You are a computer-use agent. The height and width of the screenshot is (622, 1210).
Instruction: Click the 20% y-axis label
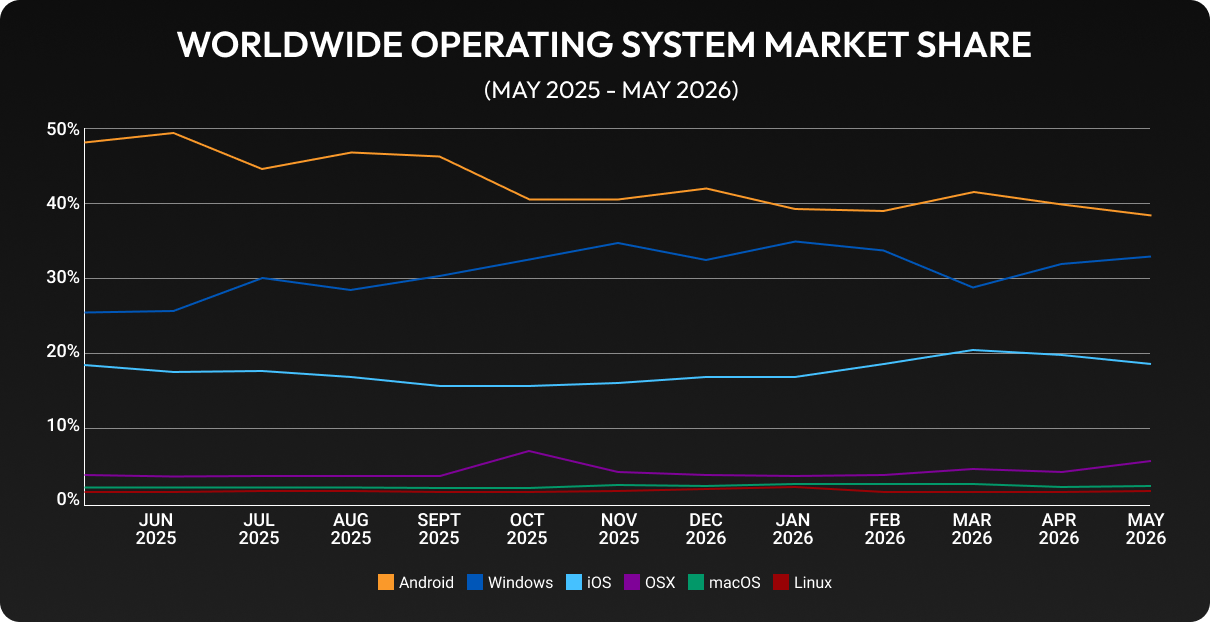coord(62,352)
